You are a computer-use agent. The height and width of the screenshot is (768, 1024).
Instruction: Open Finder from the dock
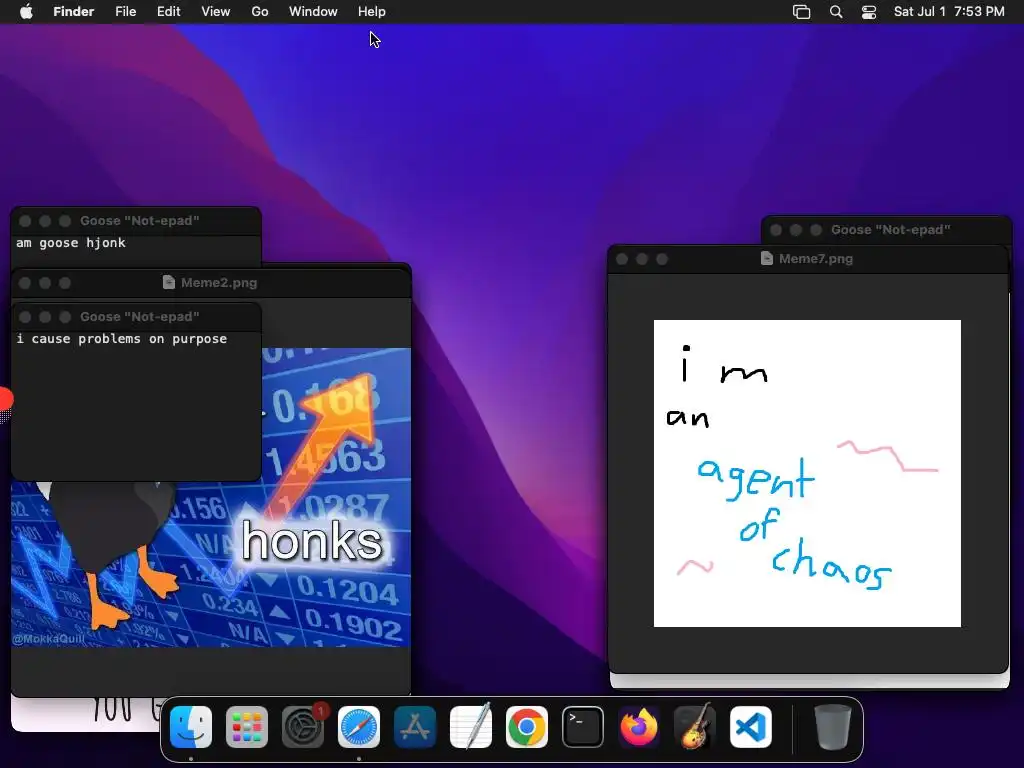coord(191,727)
